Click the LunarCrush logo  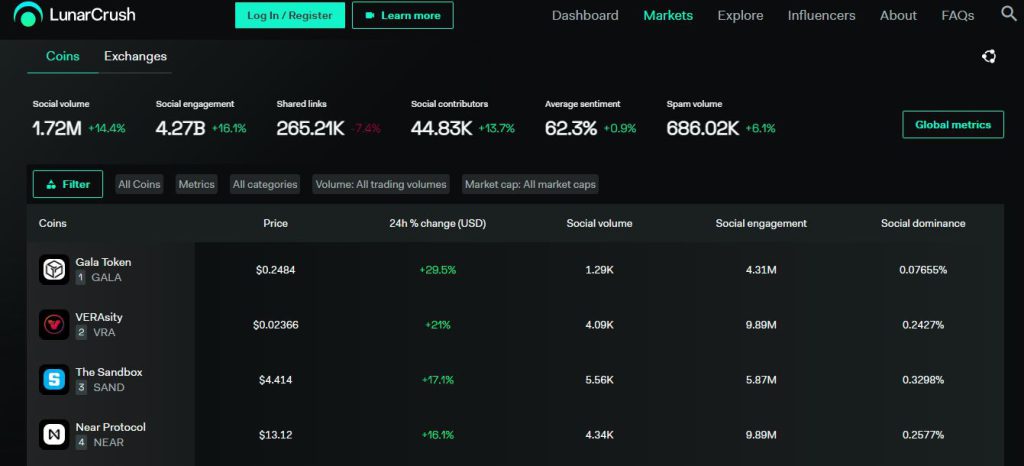[x=74, y=14]
